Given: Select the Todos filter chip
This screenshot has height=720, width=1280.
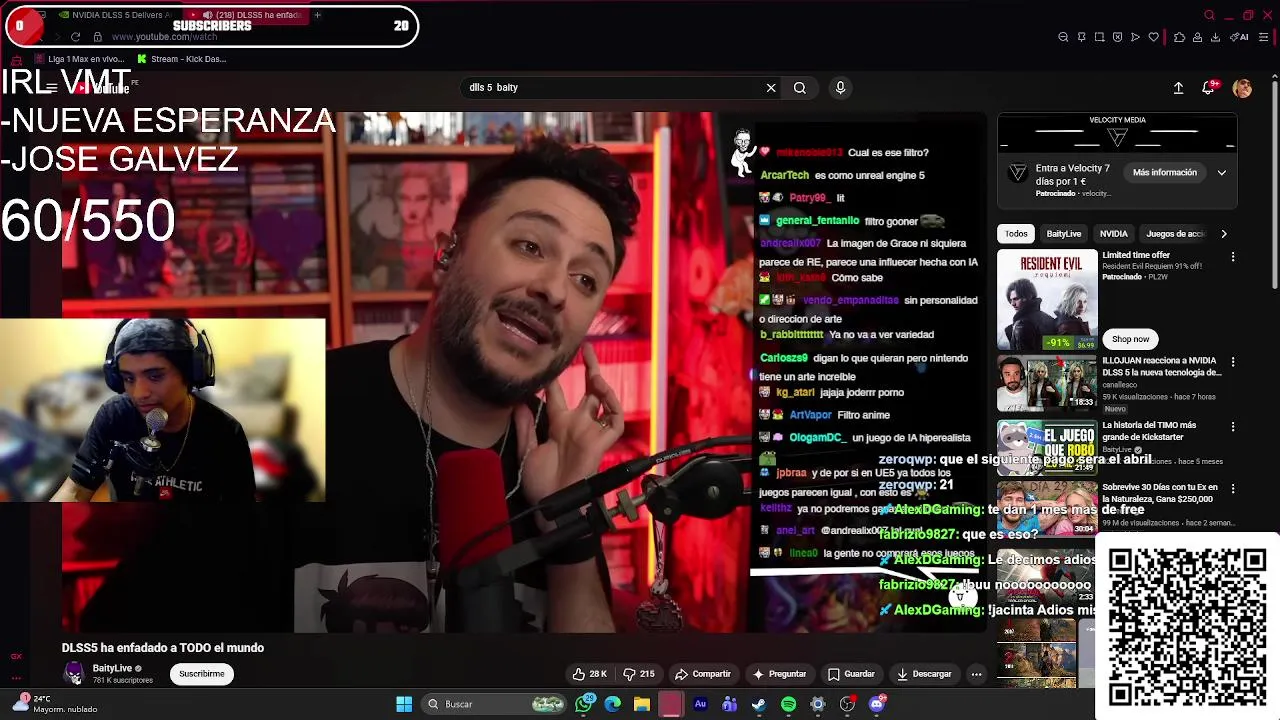Looking at the screenshot, I should pos(1016,234).
